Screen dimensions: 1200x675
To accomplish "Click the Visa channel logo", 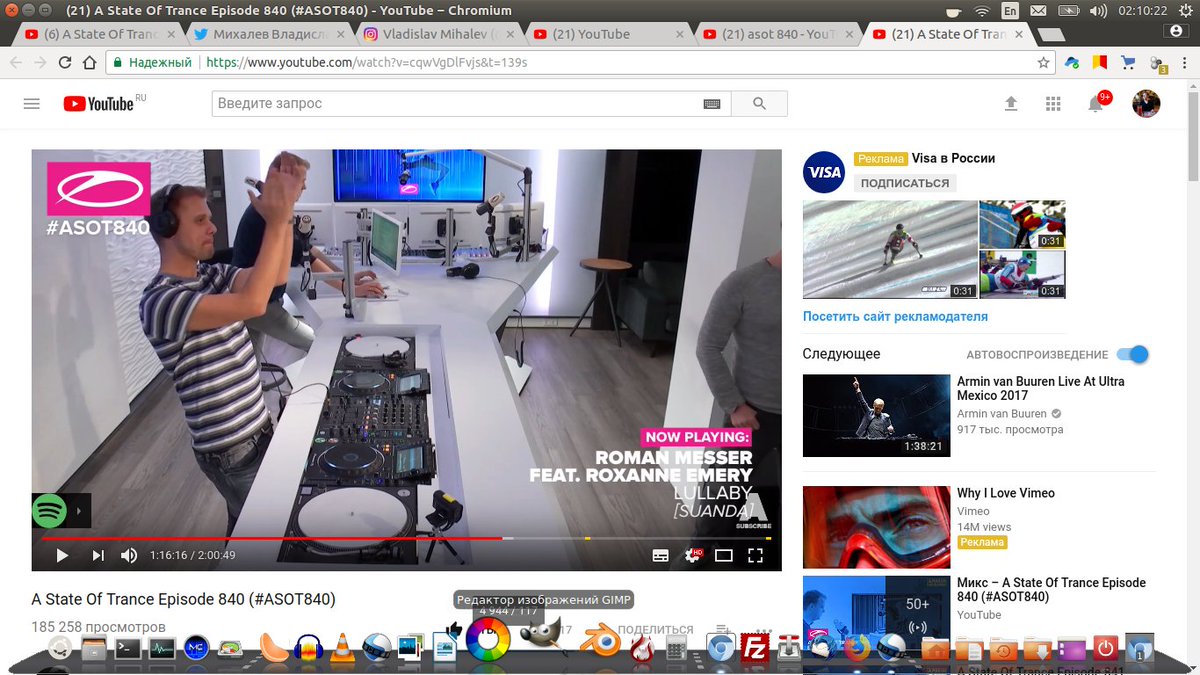I will (x=825, y=172).
